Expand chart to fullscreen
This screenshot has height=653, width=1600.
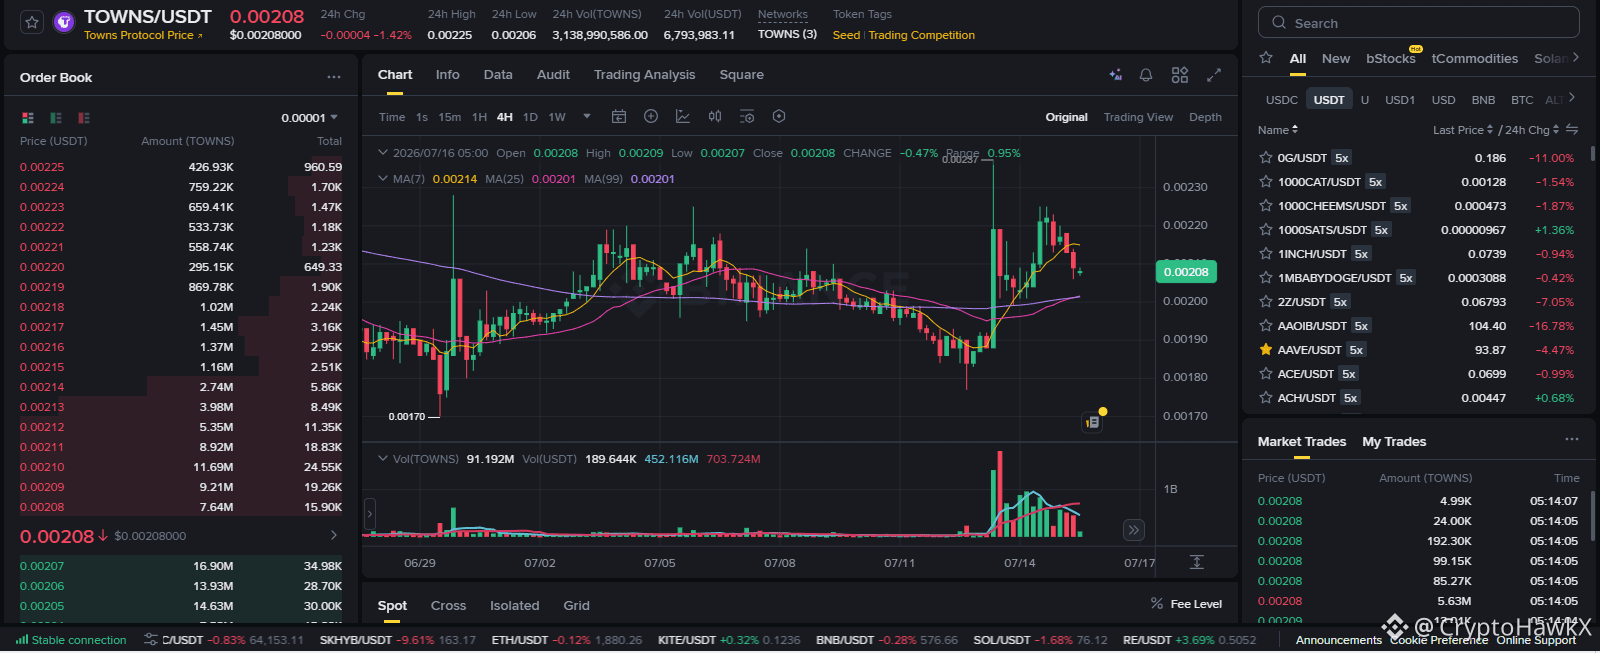click(x=1214, y=75)
